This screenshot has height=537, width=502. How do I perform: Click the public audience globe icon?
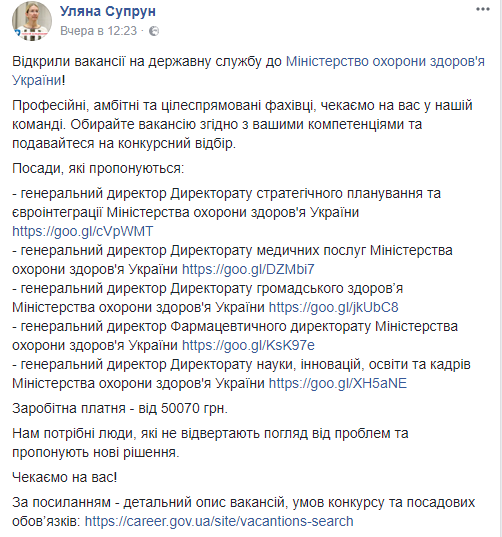154,31
